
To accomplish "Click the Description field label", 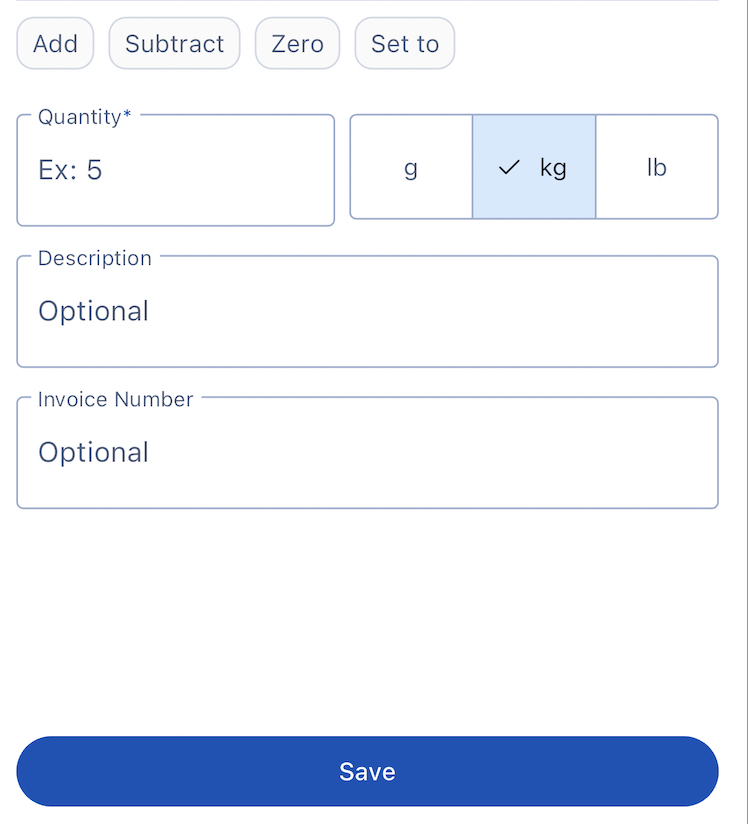I will (95, 258).
